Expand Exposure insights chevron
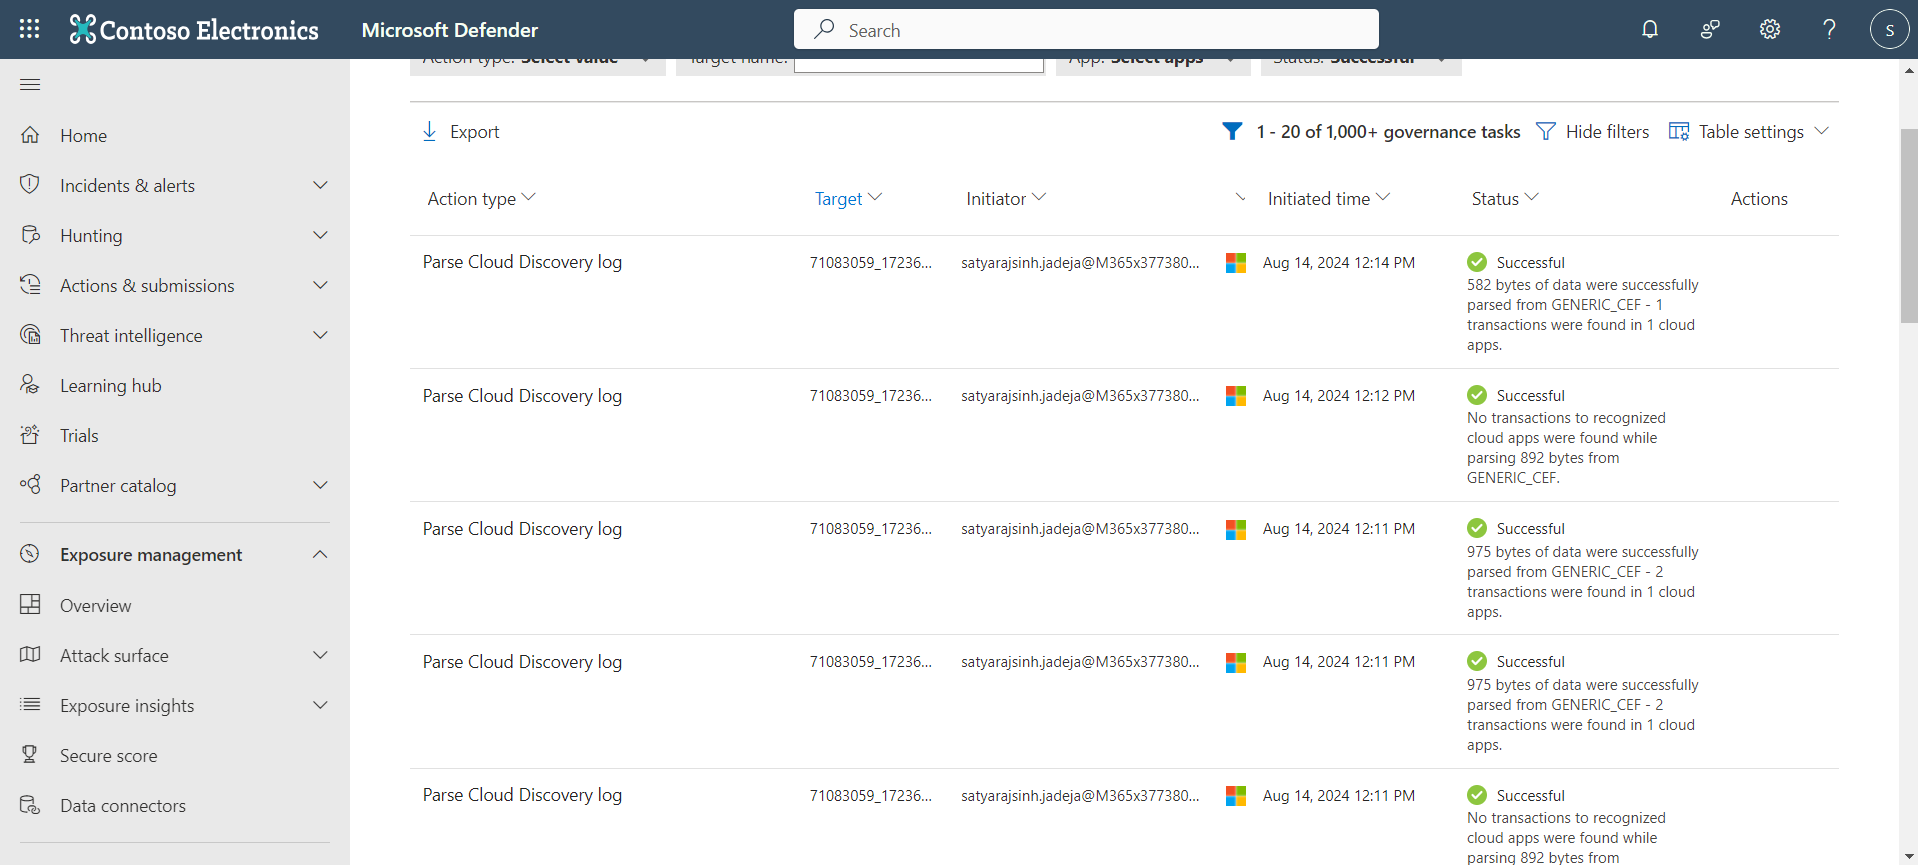Screen dimensions: 1918x865 click(320, 705)
